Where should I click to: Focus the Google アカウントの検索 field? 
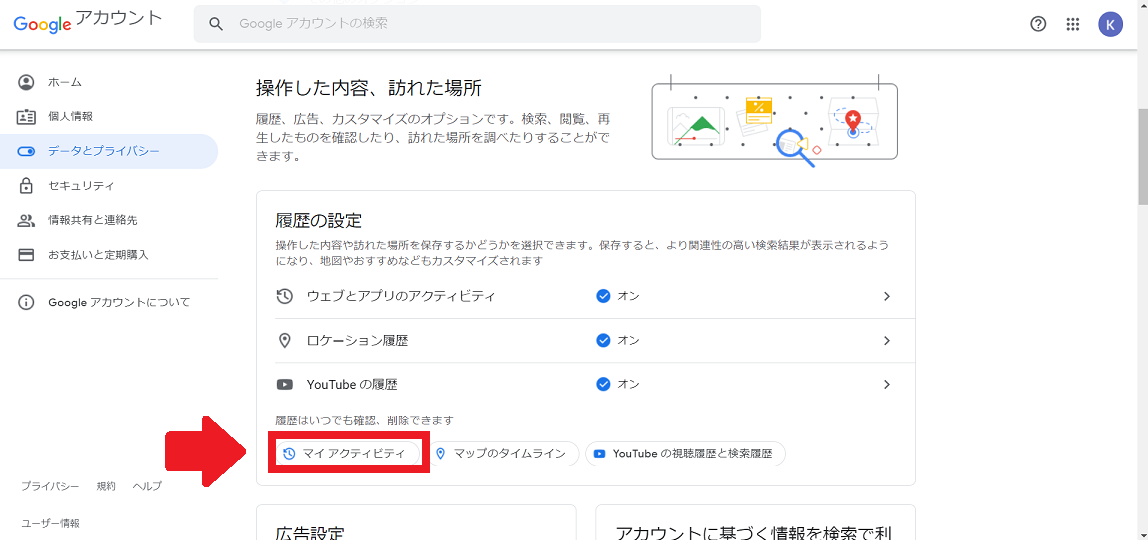pyautogui.click(x=477, y=24)
